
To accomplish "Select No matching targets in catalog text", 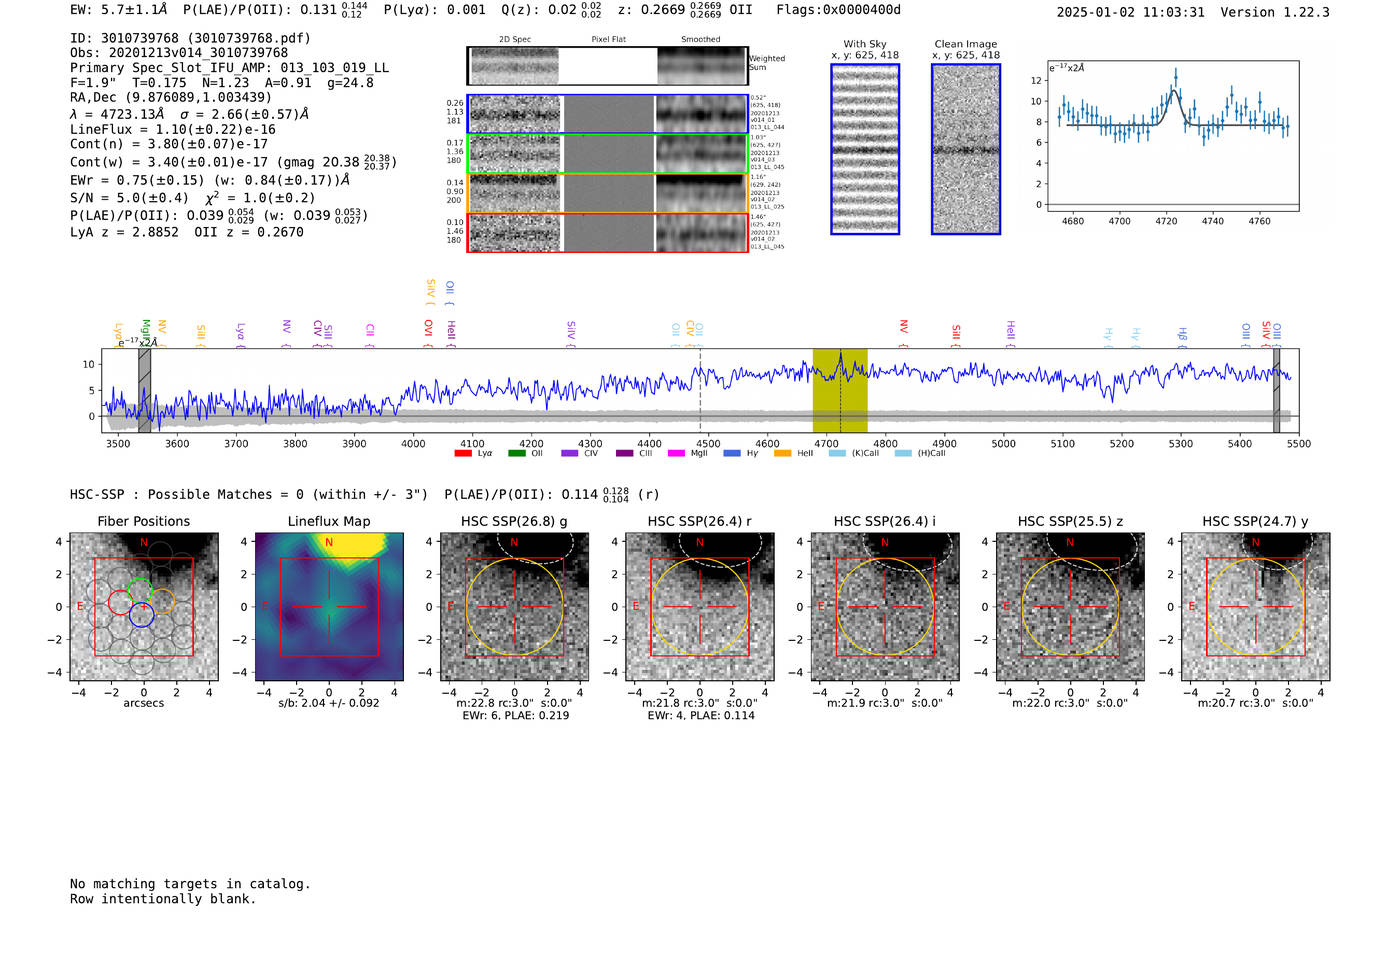I will tap(190, 884).
